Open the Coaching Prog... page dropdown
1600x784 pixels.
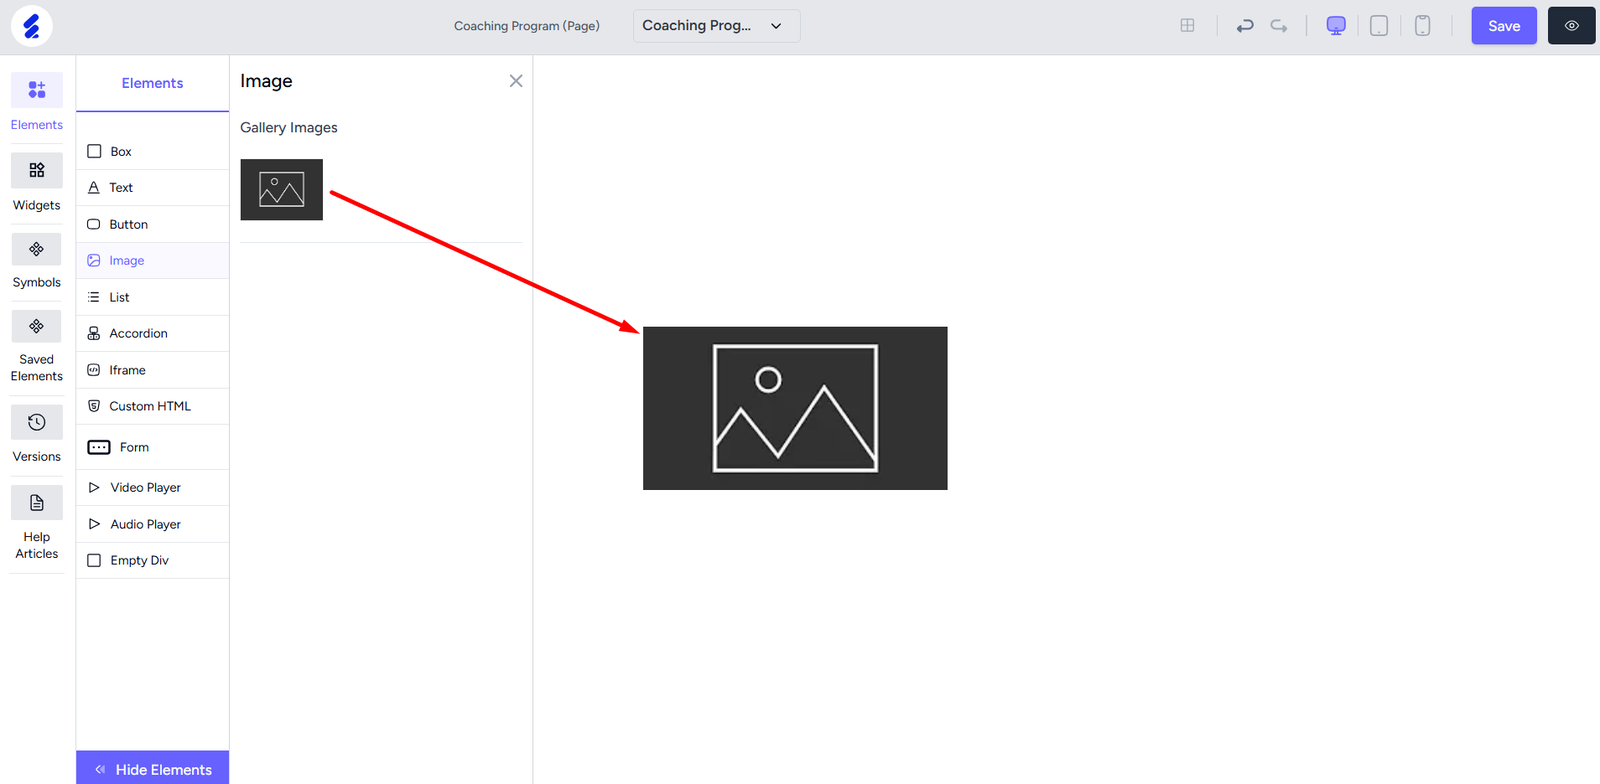[716, 26]
